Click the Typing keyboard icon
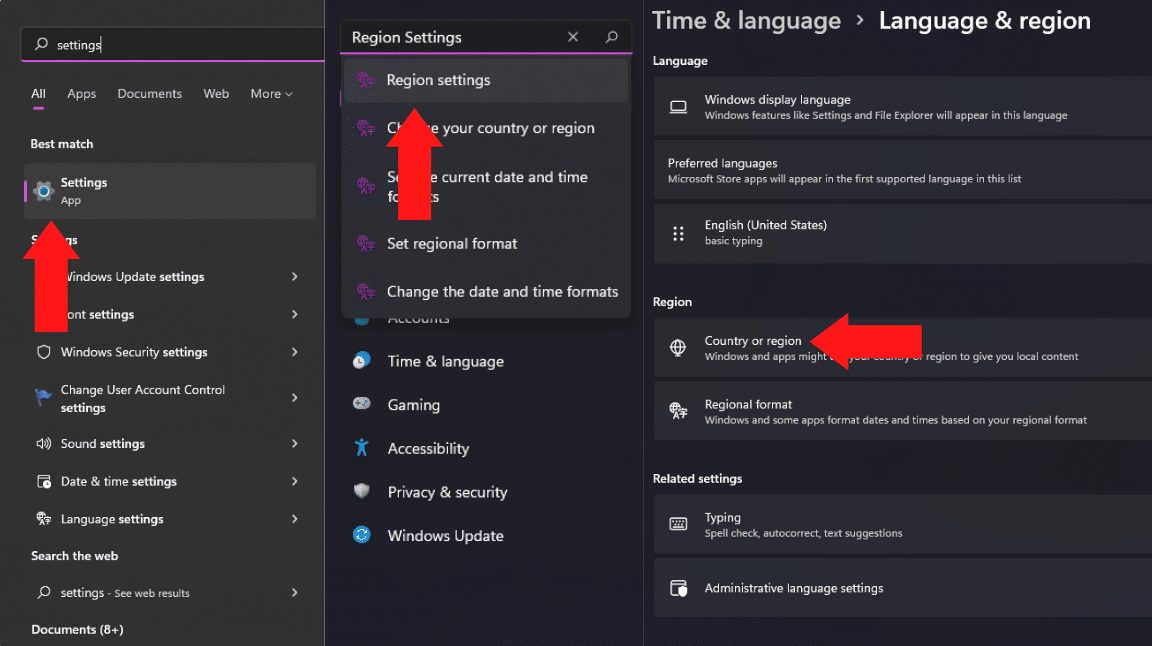 pos(678,524)
